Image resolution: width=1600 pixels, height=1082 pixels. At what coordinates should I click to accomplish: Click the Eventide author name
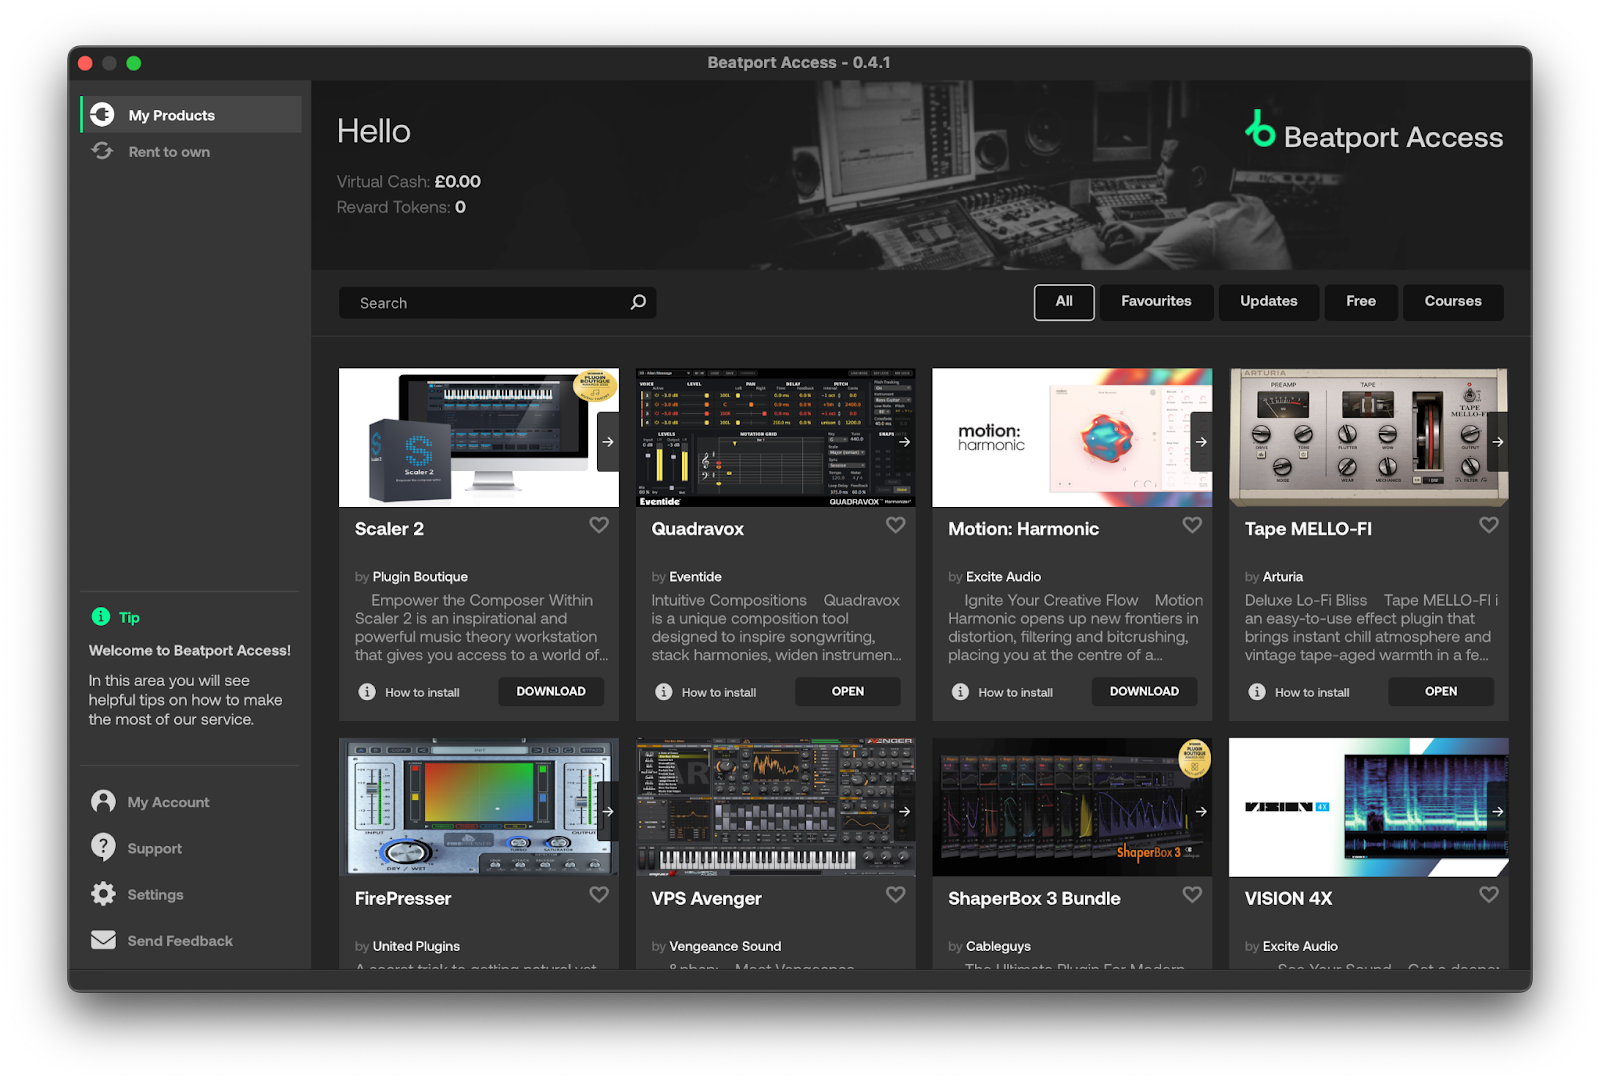tap(695, 577)
